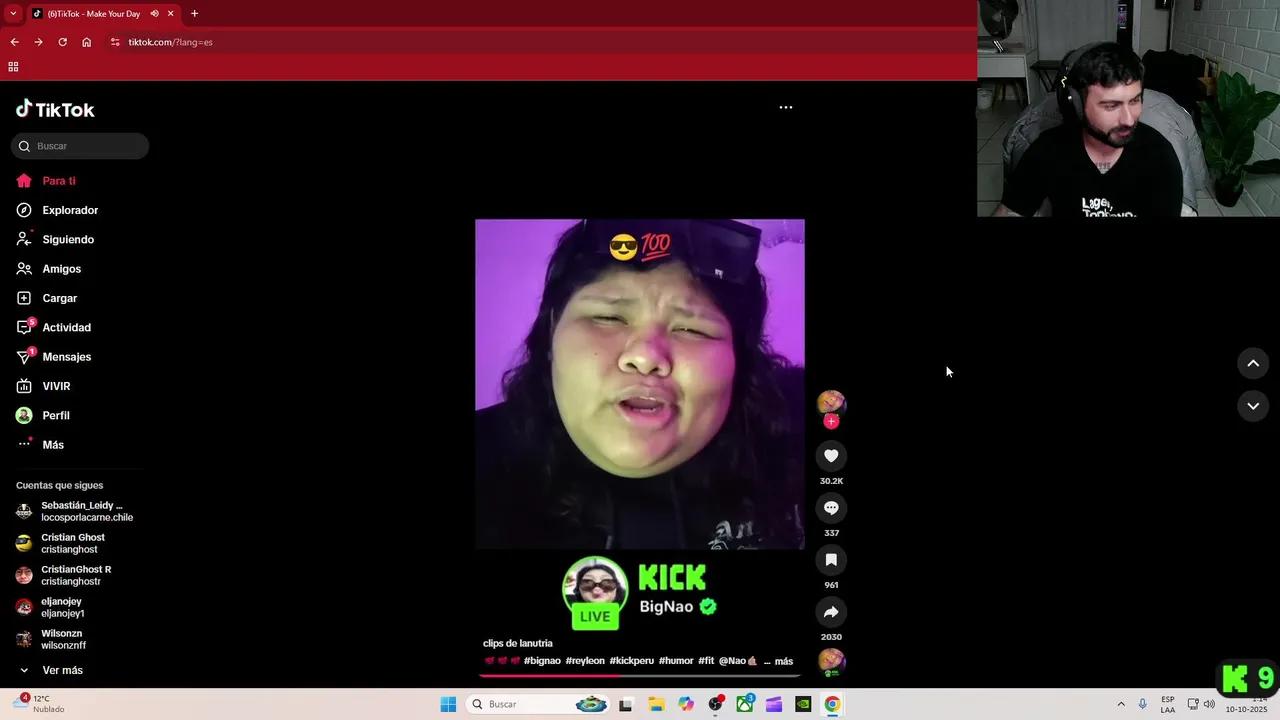Focus the Buscar search field in TikTok
This screenshot has height=720, width=1280.
[x=80, y=146]
